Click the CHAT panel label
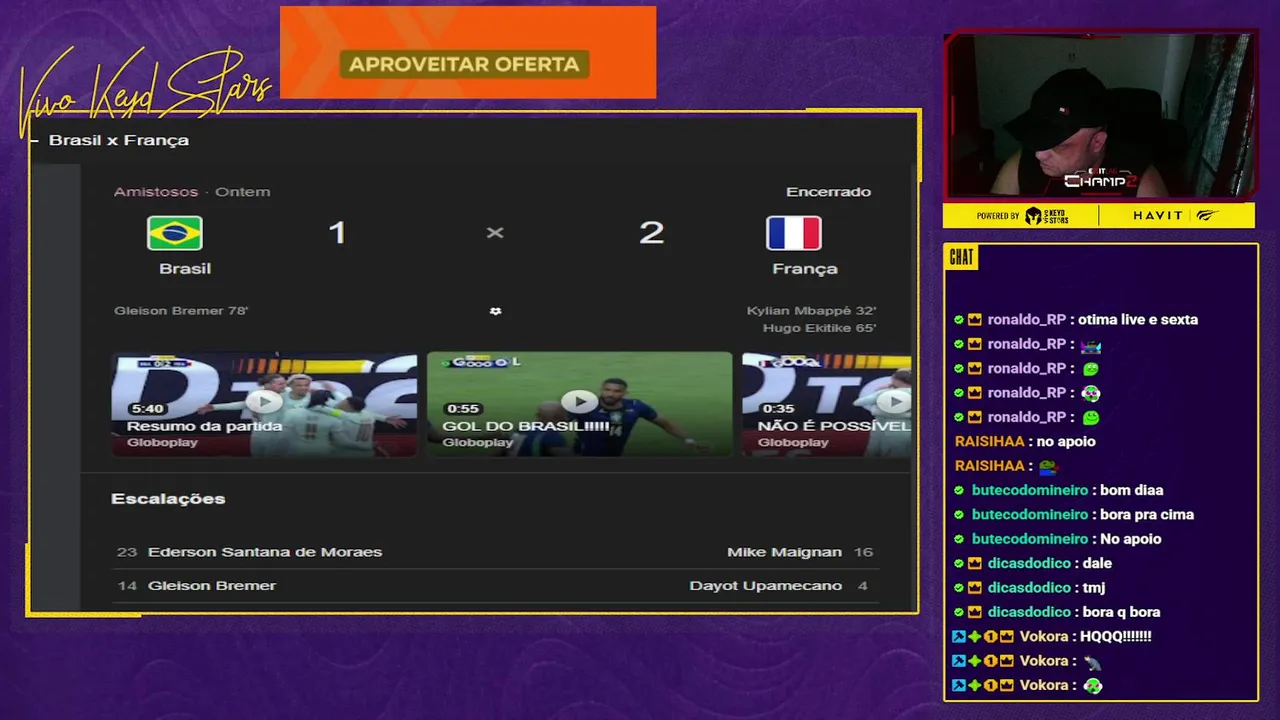This screenshot has height=720, width=1280. point(961,258)
